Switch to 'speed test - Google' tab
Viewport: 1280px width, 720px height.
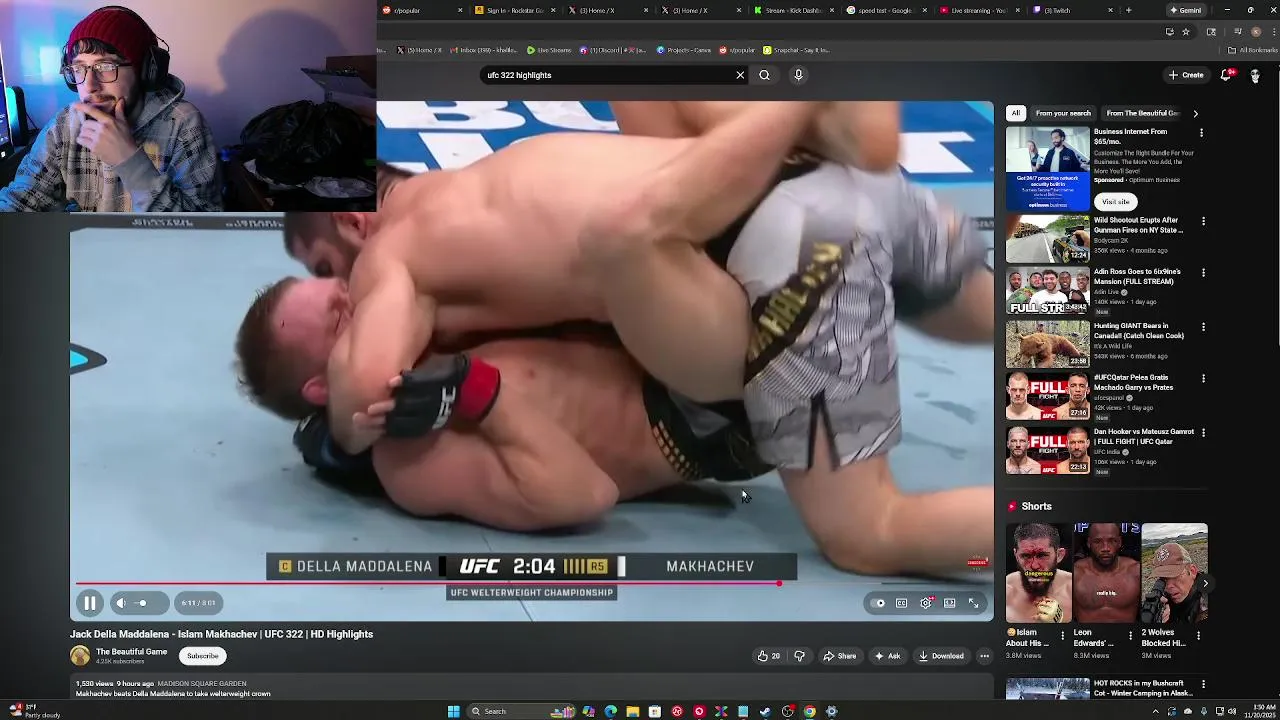pos(886,10)
